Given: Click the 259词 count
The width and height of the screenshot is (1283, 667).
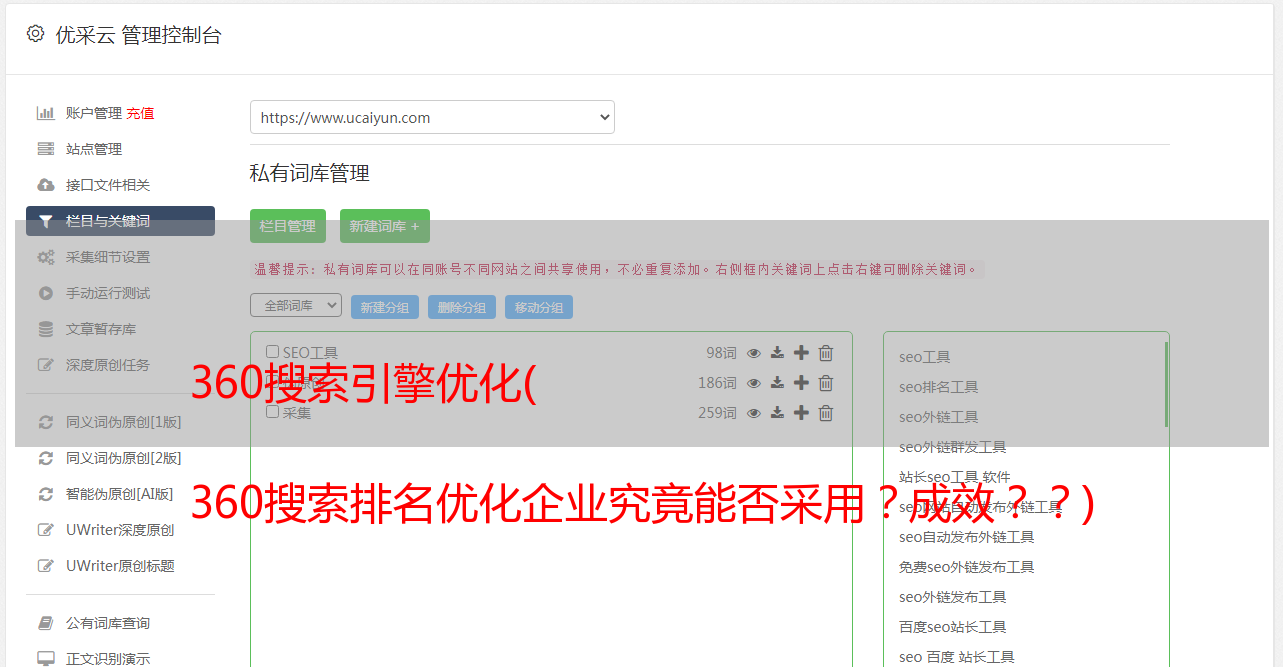Looking at the screenshot, I should tap(717, 413).
